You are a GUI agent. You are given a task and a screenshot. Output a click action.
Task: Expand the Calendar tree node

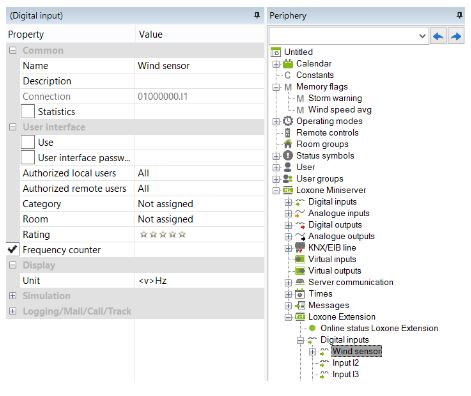coord(276,64)
